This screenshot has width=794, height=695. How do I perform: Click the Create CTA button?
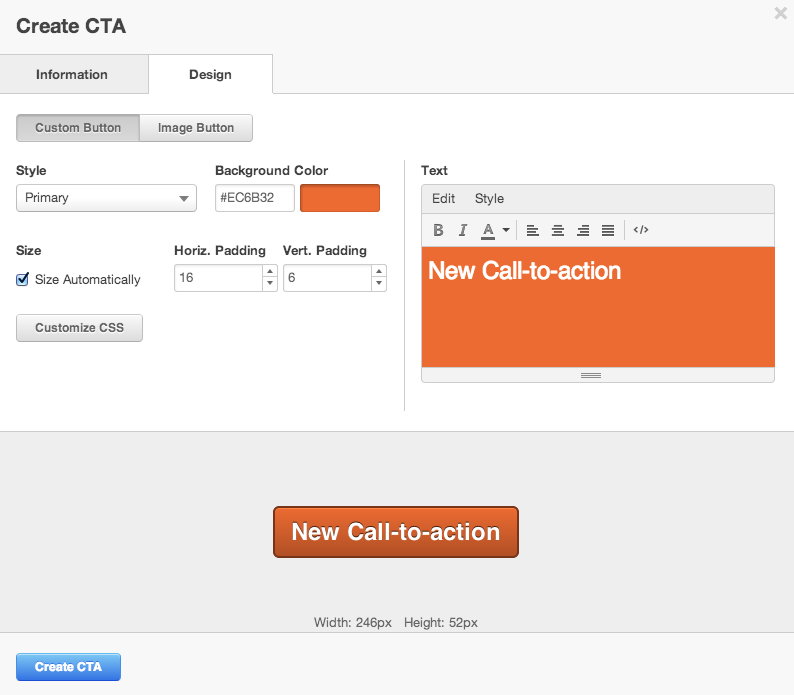(68, 667)
